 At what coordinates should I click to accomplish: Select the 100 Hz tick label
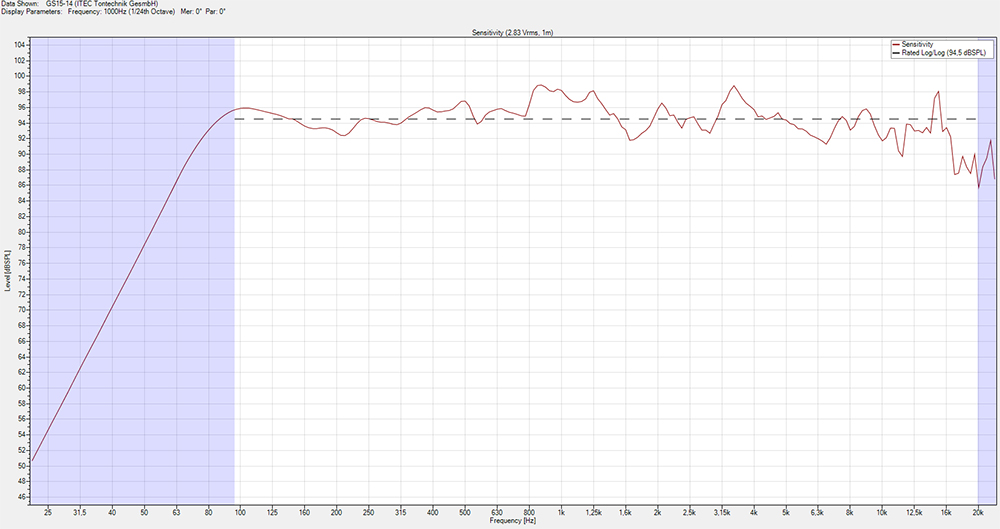240,512
